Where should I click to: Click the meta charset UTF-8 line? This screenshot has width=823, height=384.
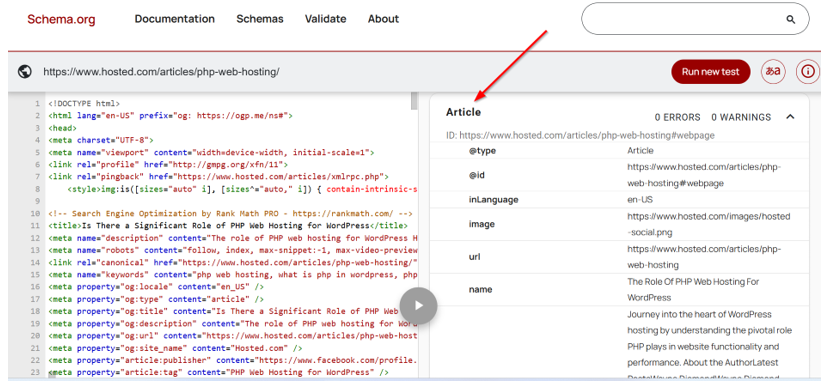(100, 140)
